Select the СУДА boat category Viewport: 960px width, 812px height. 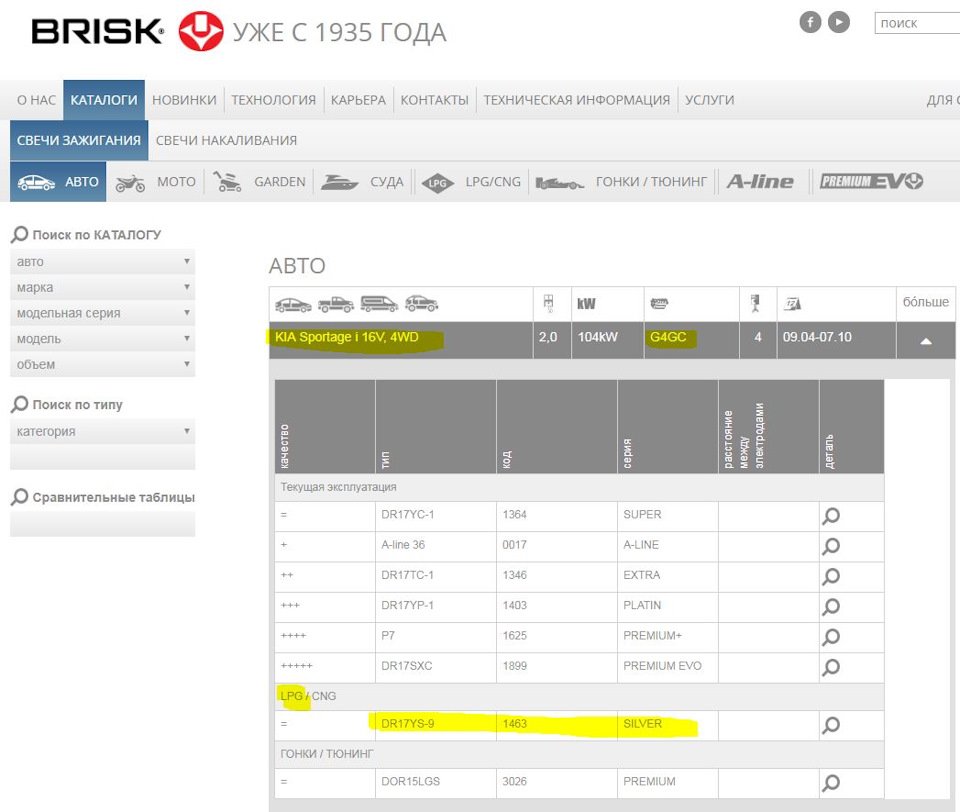click(362, 182)
